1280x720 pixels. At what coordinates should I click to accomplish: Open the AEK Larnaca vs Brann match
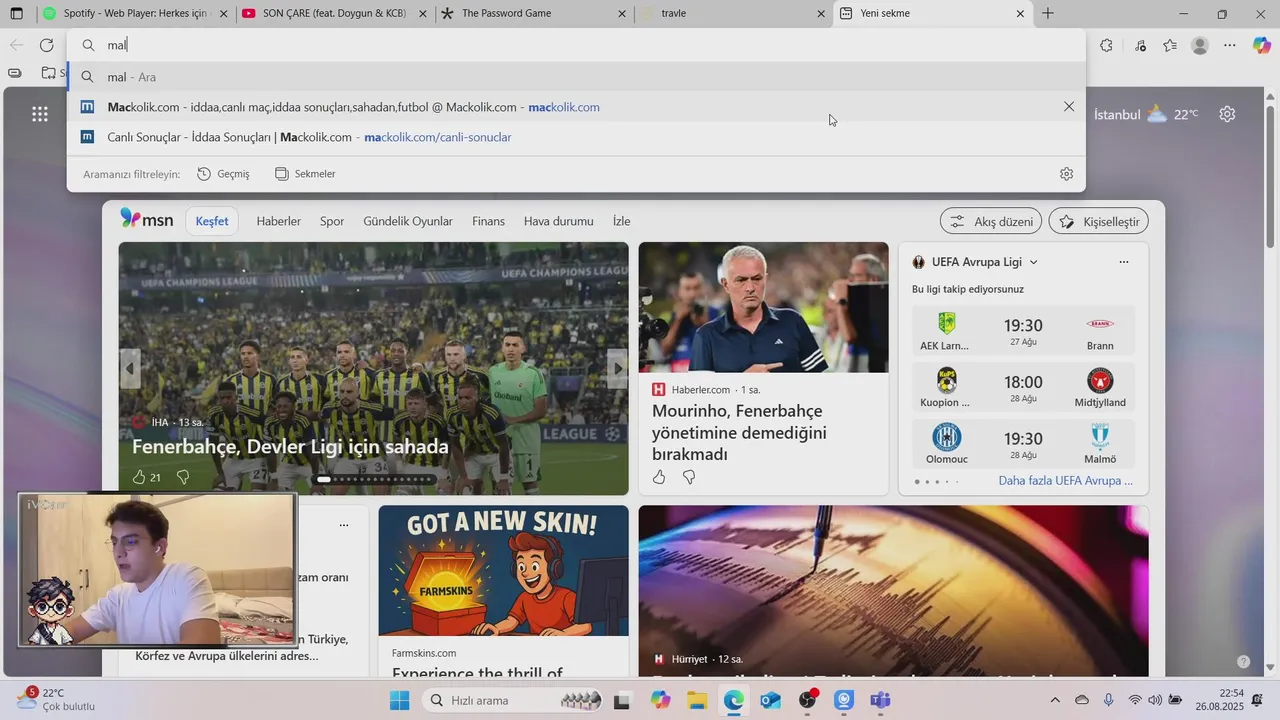[1023, 333]
